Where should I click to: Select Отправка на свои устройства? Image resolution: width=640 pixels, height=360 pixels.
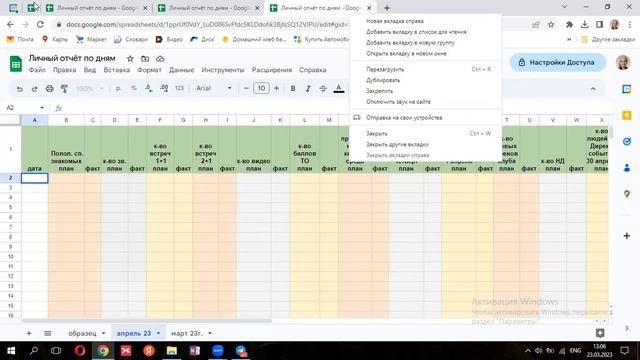pos(426,118)
